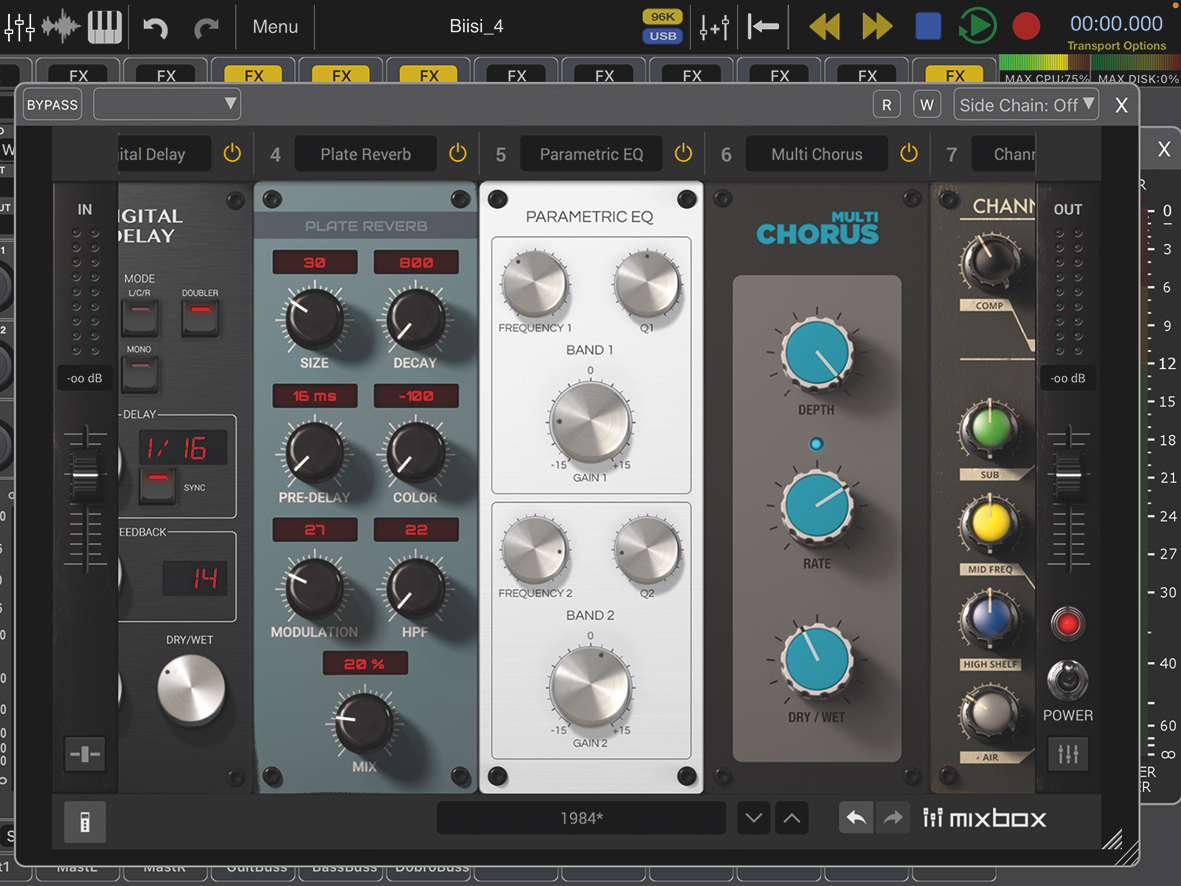Click the Plate Reverb DECAY knob
This screenshot has width=1181, height=886.
click(415, 319)
